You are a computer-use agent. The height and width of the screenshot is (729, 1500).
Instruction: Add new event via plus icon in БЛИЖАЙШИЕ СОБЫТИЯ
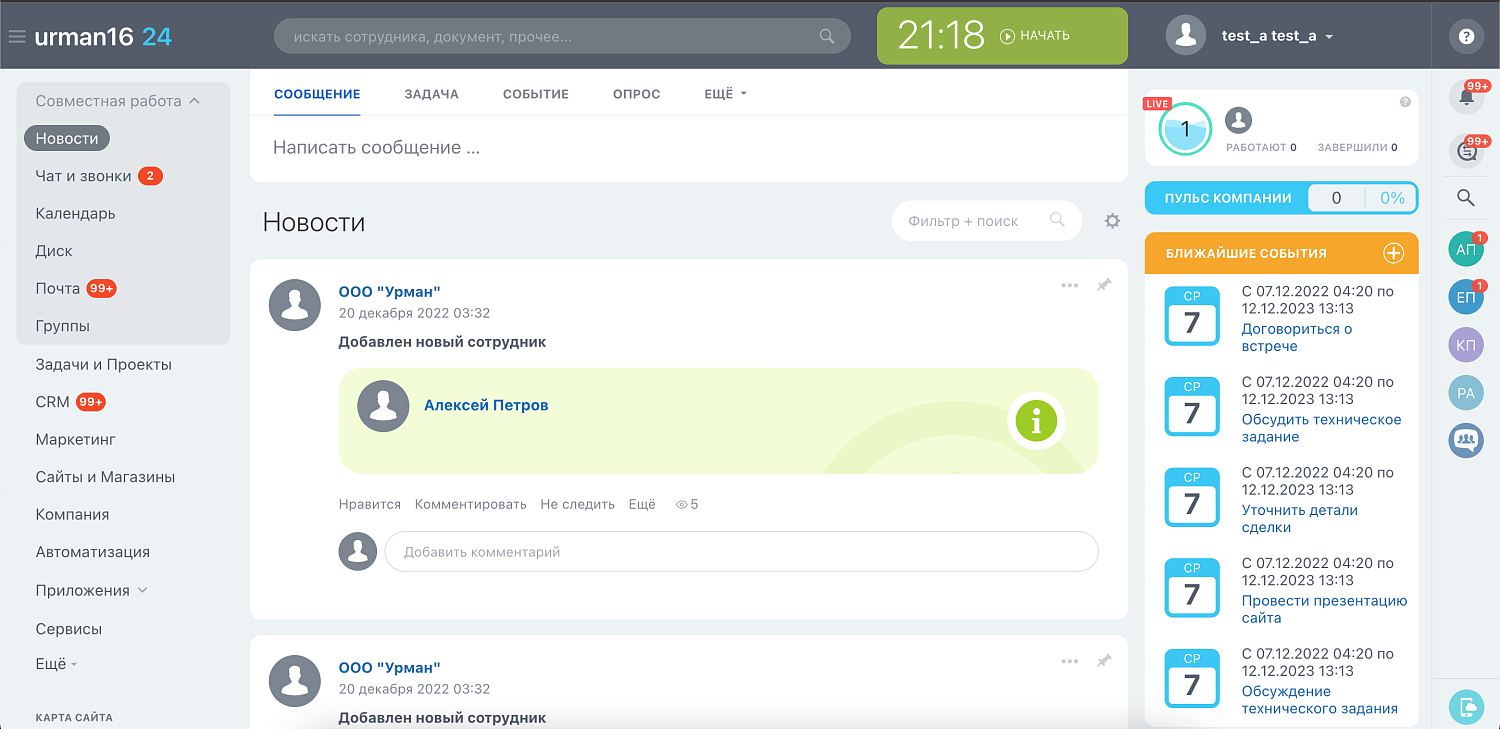(x=1393, y=253)
